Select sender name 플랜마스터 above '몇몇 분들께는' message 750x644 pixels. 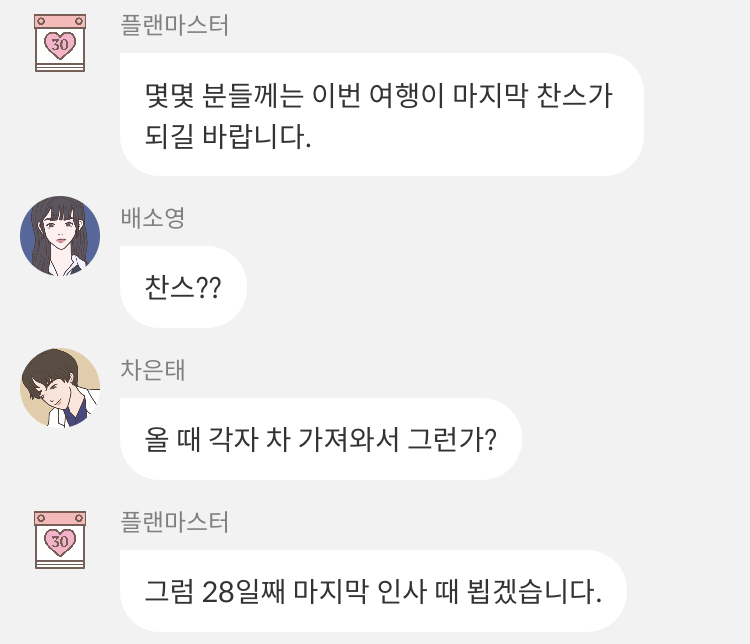click(175, 25)
